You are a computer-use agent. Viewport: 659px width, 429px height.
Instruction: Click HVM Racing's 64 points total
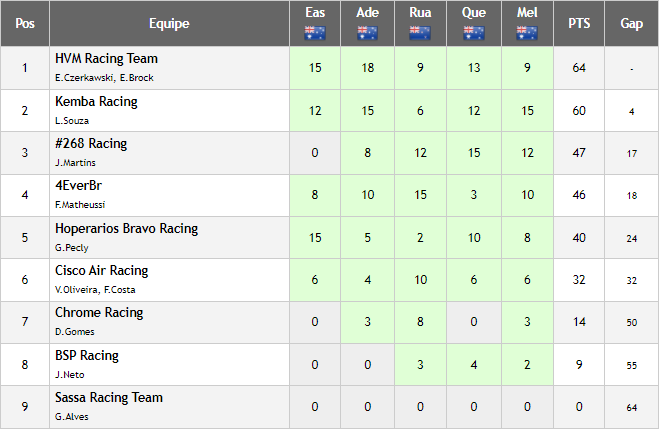[x=579, y=68]
